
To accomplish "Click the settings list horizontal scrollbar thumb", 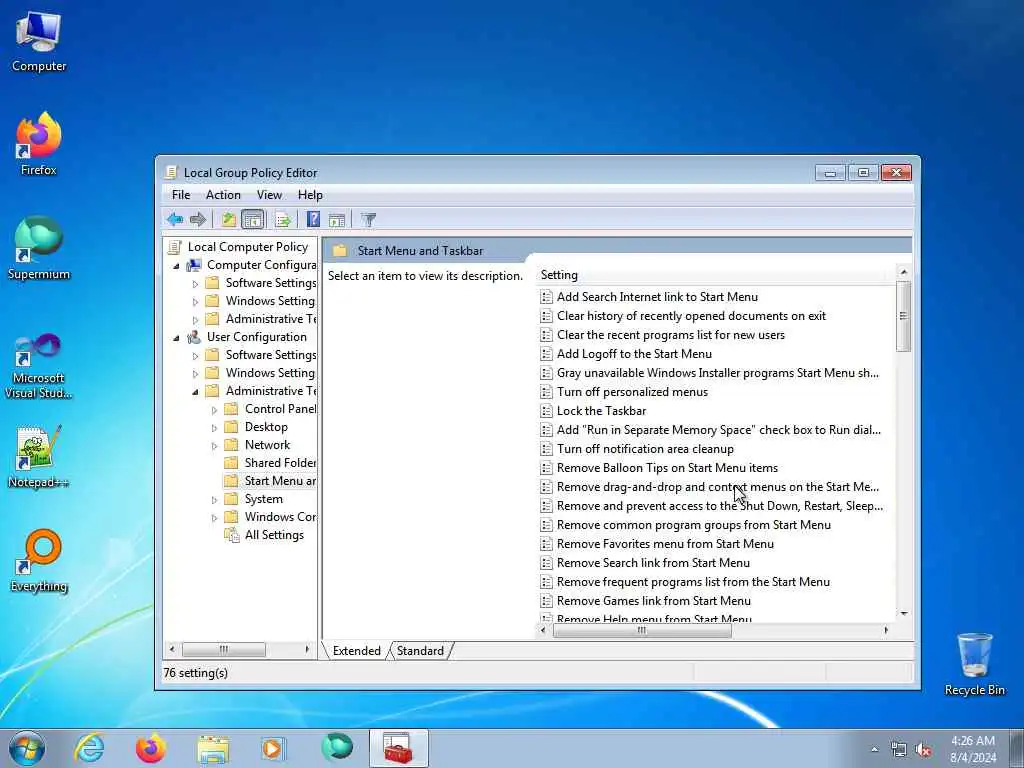I will (x=642, y=630).
